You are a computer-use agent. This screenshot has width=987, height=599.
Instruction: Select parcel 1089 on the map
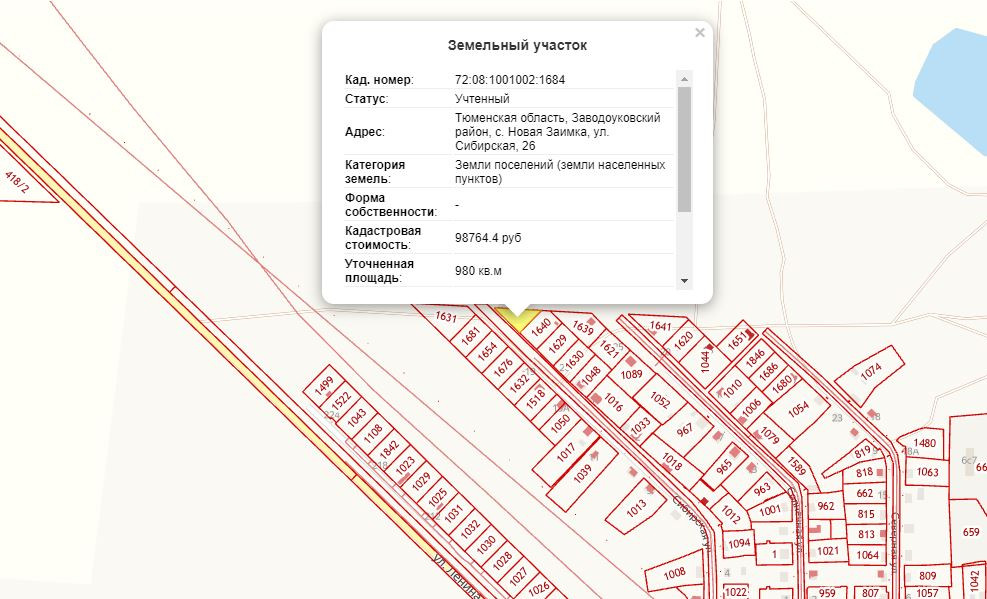[x=631, y=374]
